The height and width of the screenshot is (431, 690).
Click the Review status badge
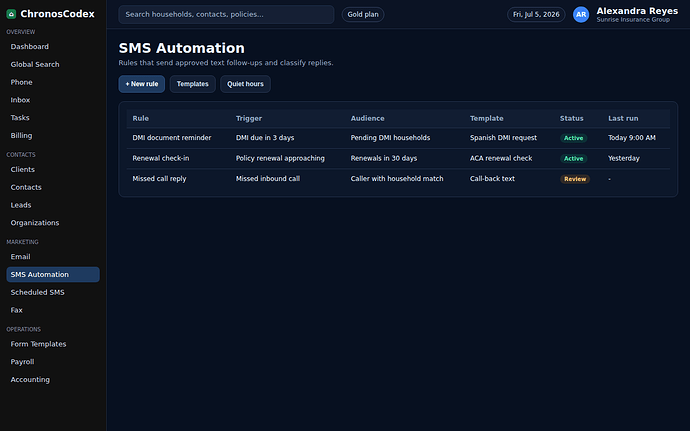click(x=575, y=179)
